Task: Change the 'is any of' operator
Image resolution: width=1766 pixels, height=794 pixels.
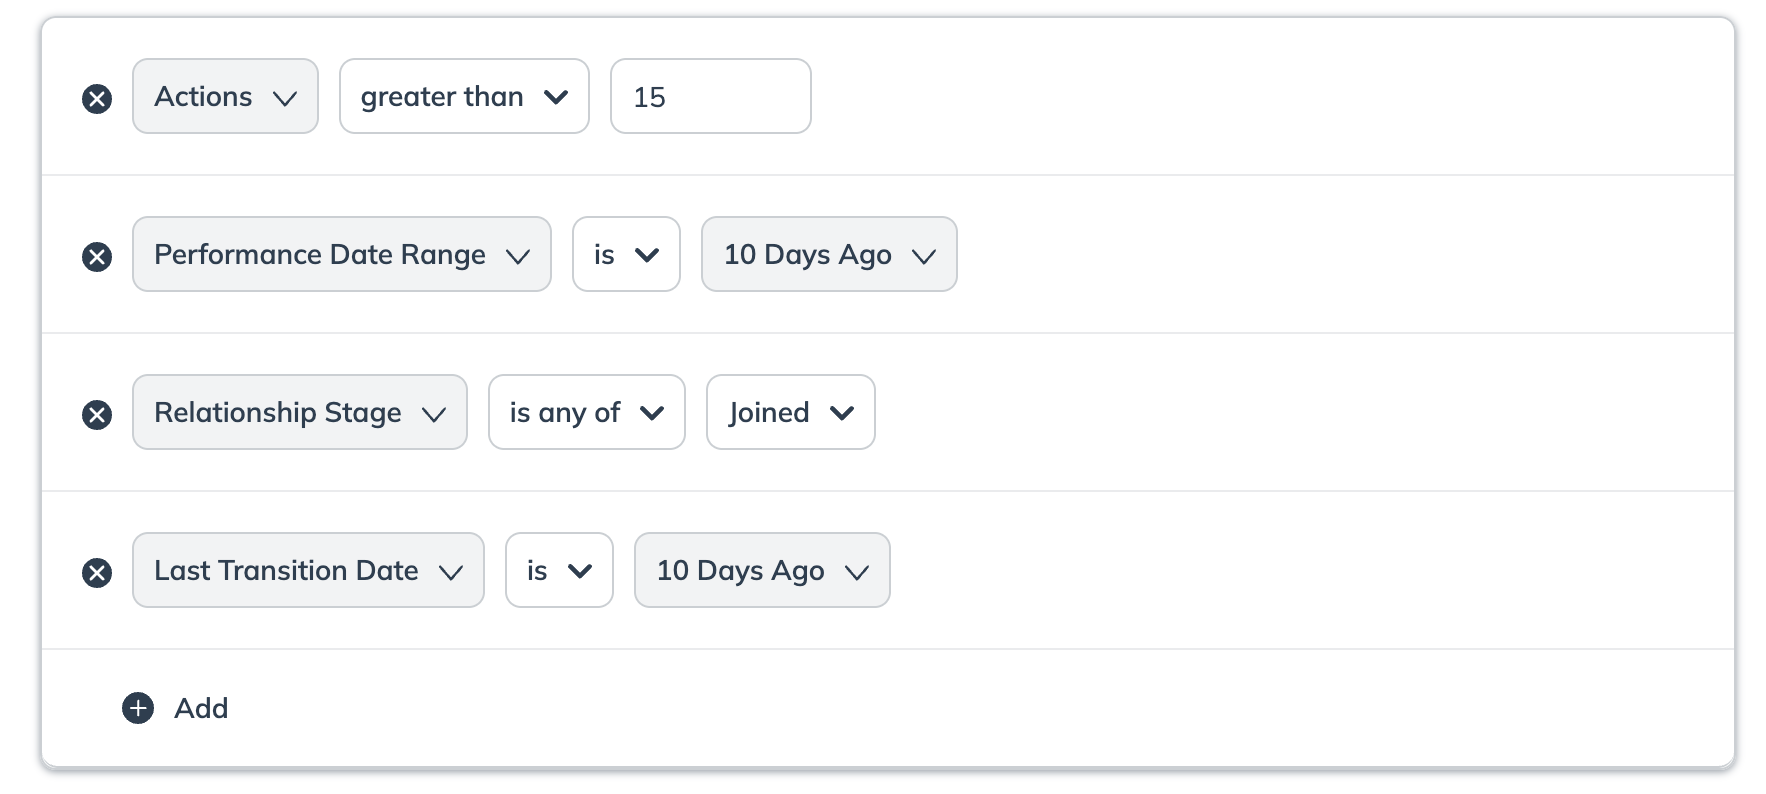Action: [x=586, y=413]
